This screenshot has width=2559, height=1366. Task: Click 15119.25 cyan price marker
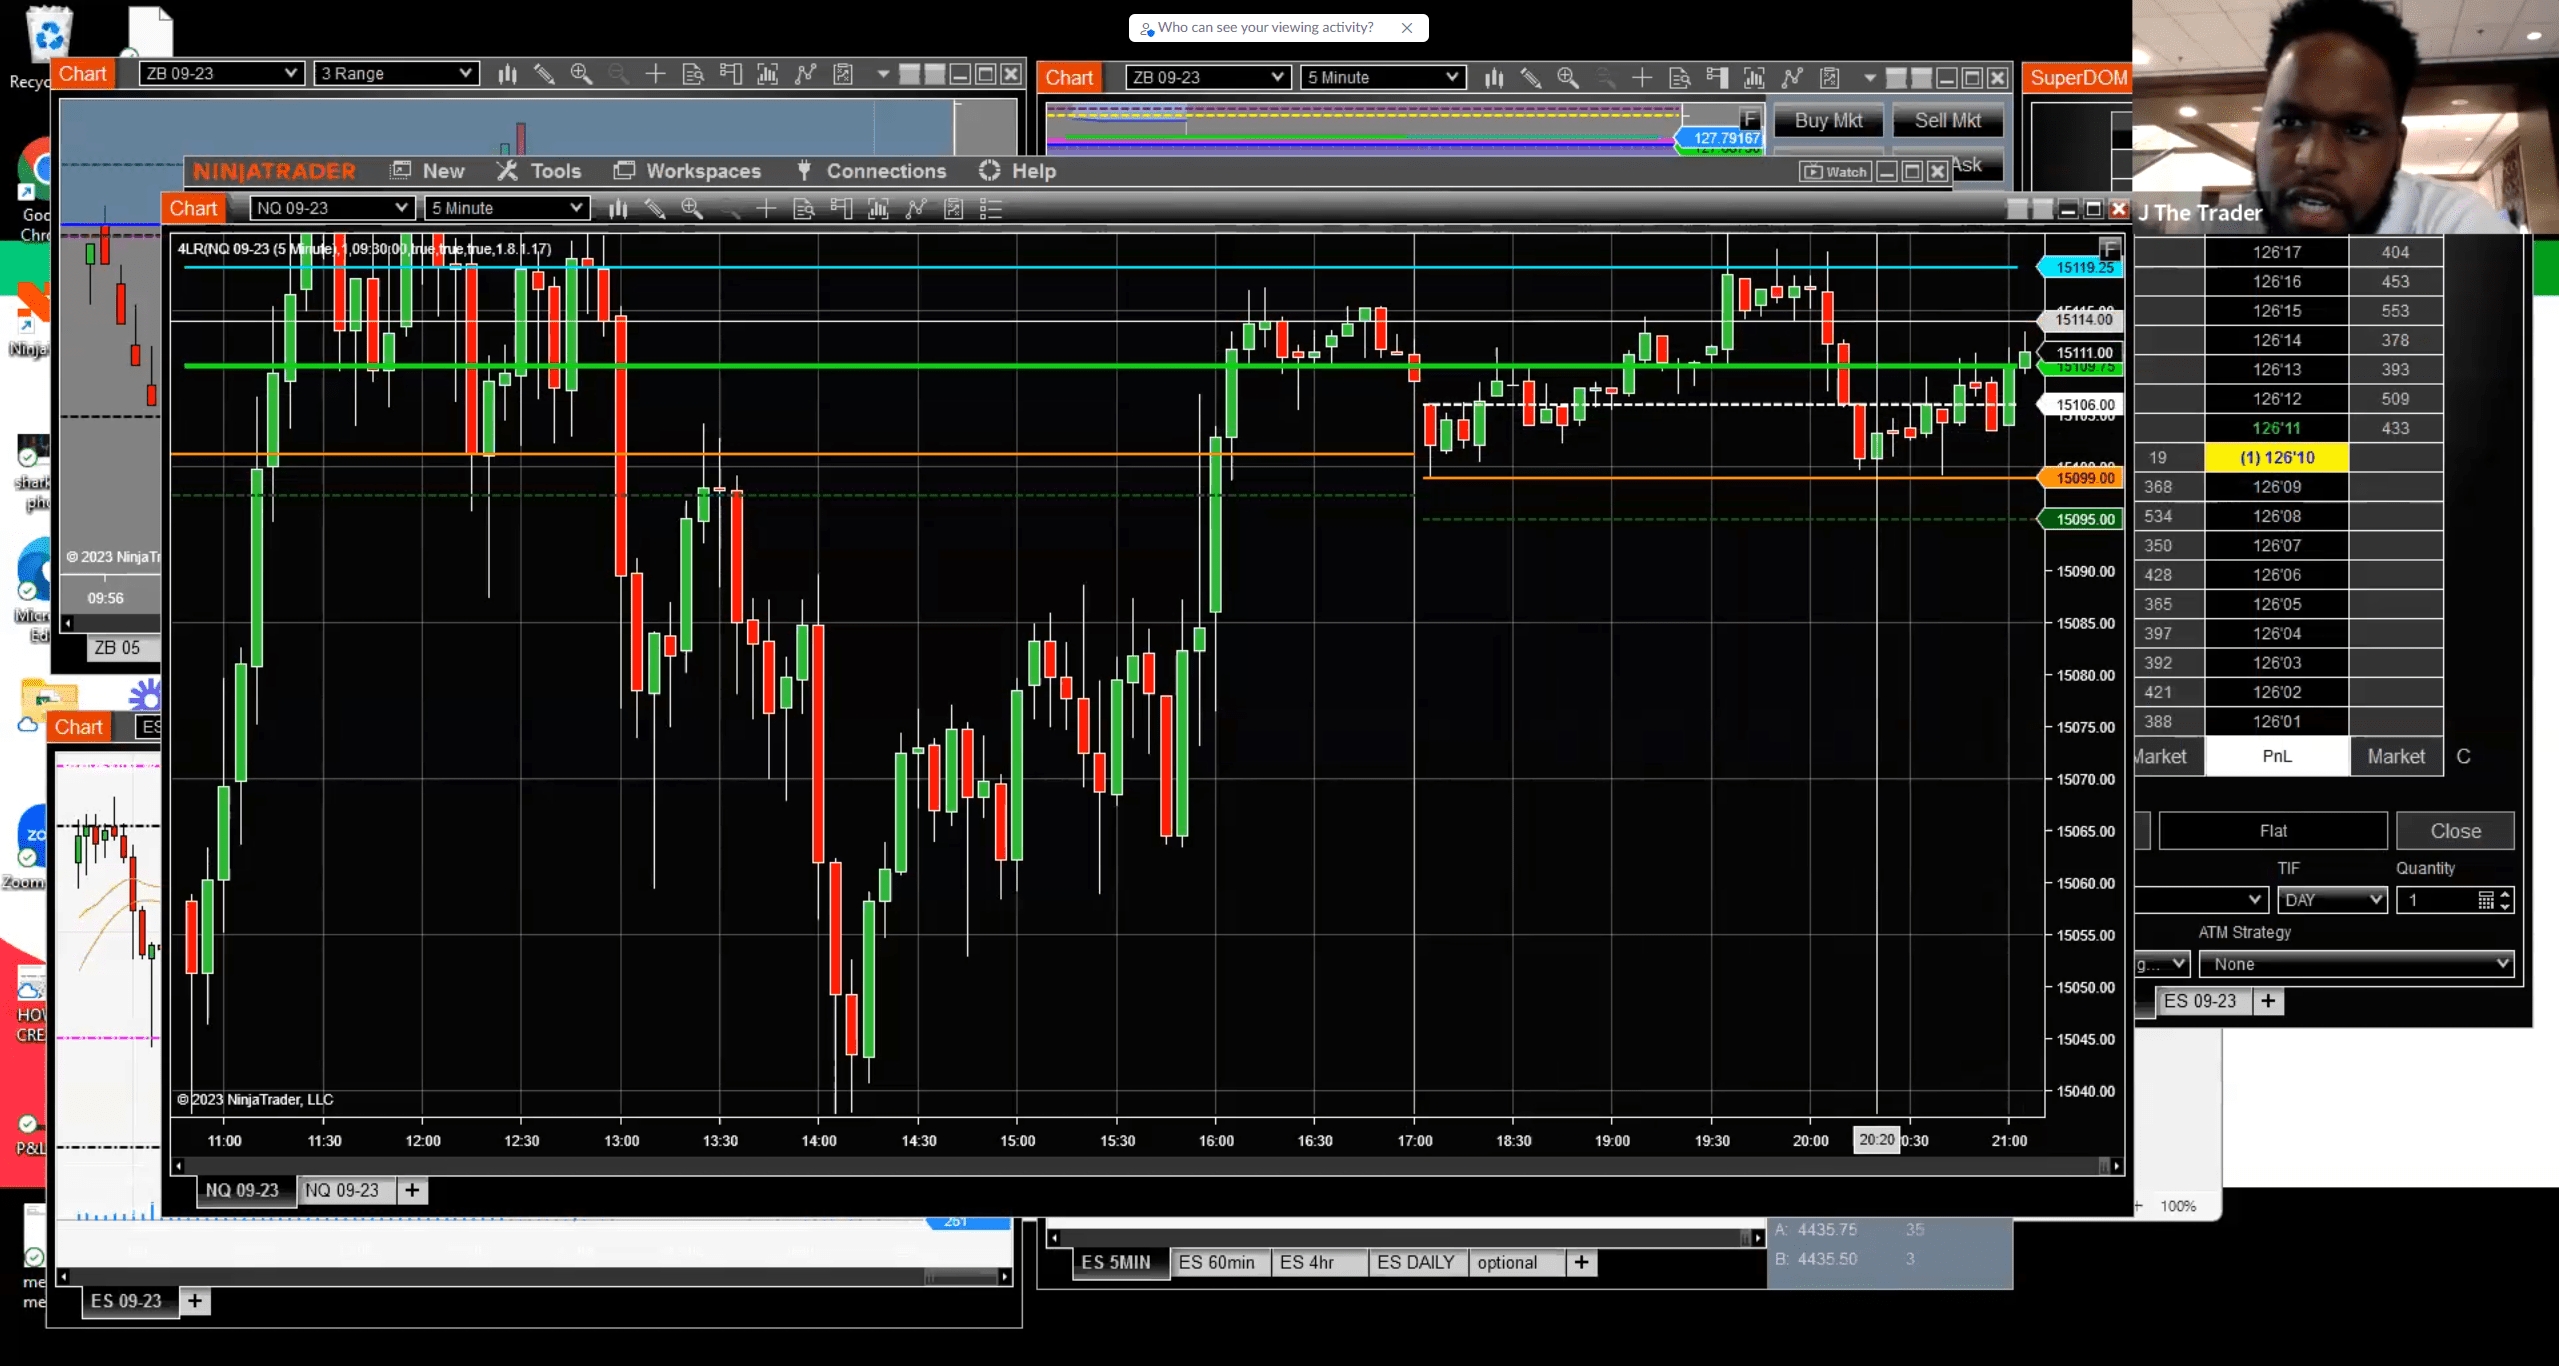click(2081, 267)
